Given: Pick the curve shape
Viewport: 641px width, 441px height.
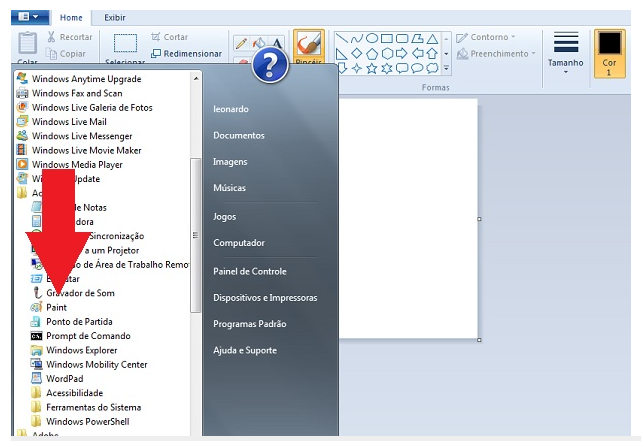Looking at the screenshot, I should pyautogui.click(x=356, y=39).
